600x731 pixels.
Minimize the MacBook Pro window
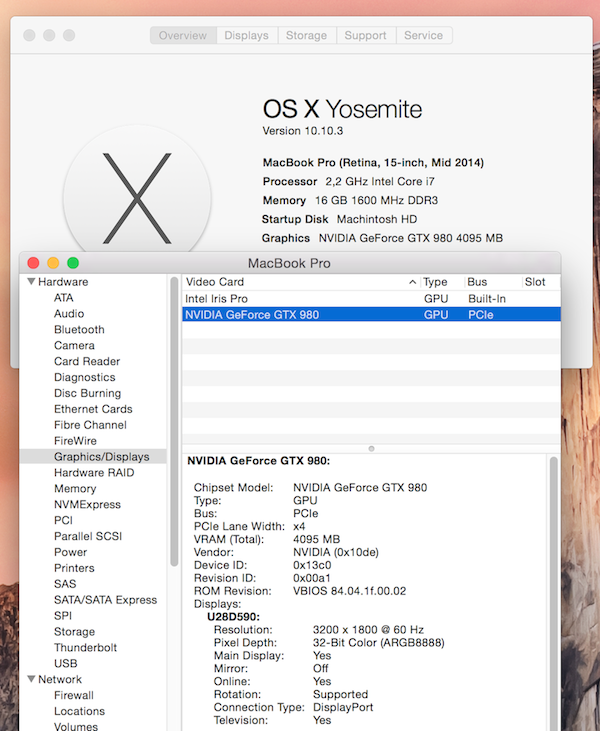(53, 263)
